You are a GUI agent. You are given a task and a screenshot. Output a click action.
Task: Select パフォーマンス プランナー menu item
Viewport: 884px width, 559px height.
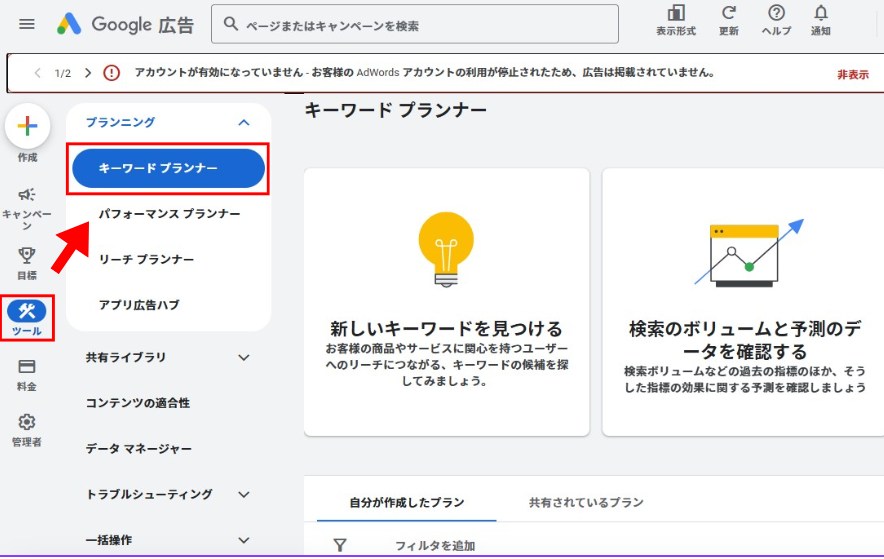[x=169, y=214]
